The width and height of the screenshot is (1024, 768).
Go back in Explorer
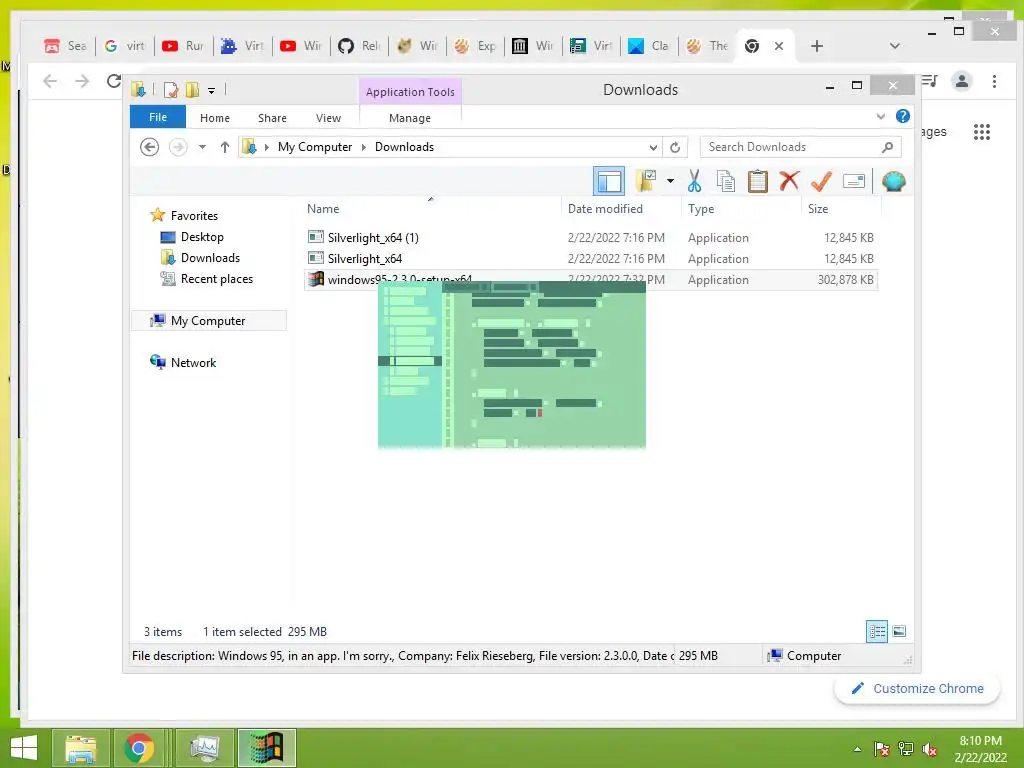click(x=150, y=147)
